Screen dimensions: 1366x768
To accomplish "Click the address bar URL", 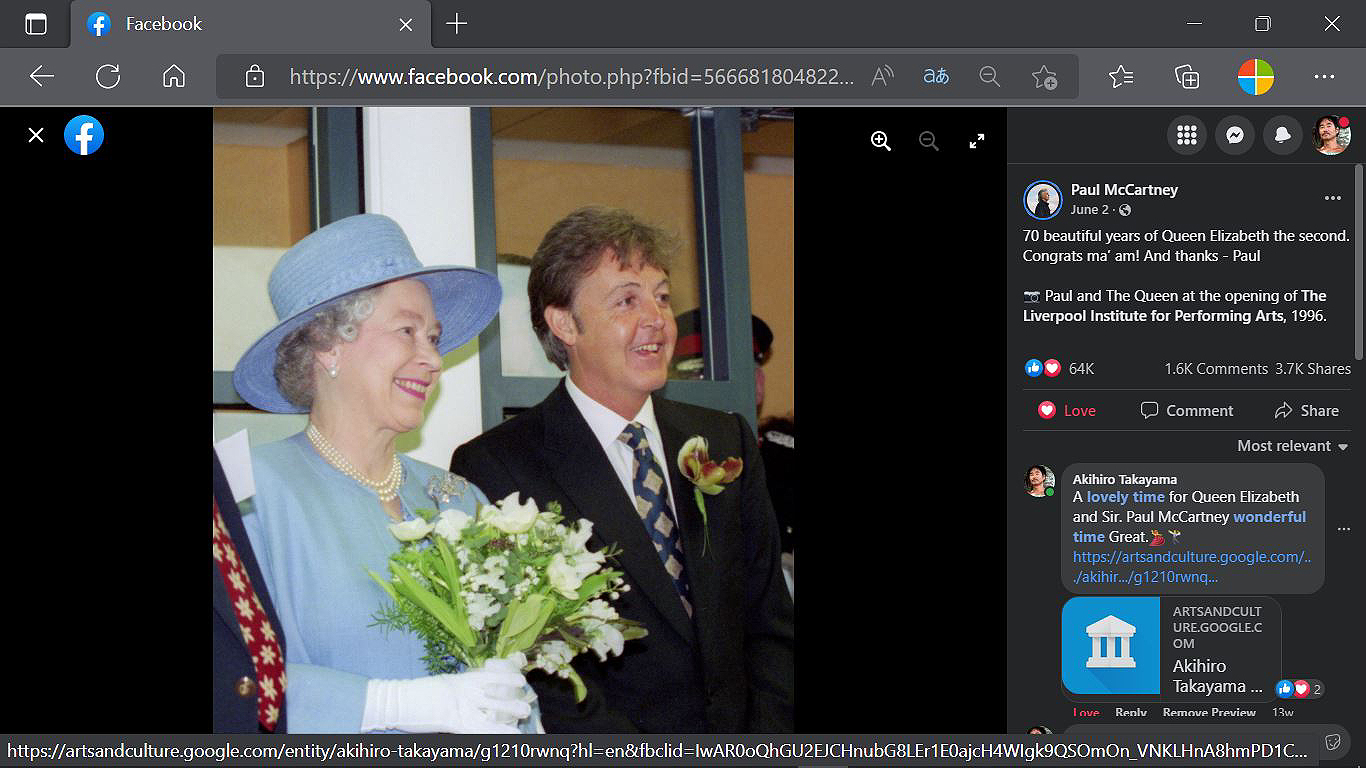I will (x=572, y=76).
